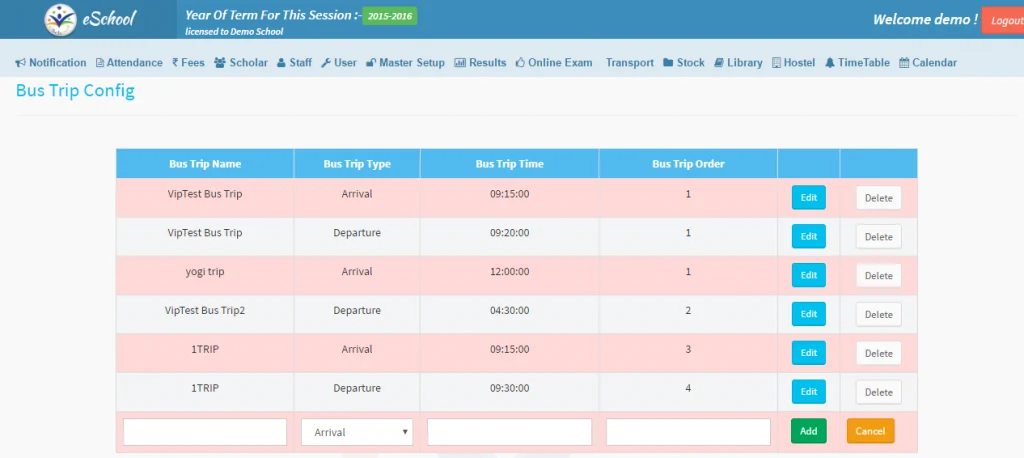Open Calendar via its calendar icon
1024x458 pixels.
904,63
